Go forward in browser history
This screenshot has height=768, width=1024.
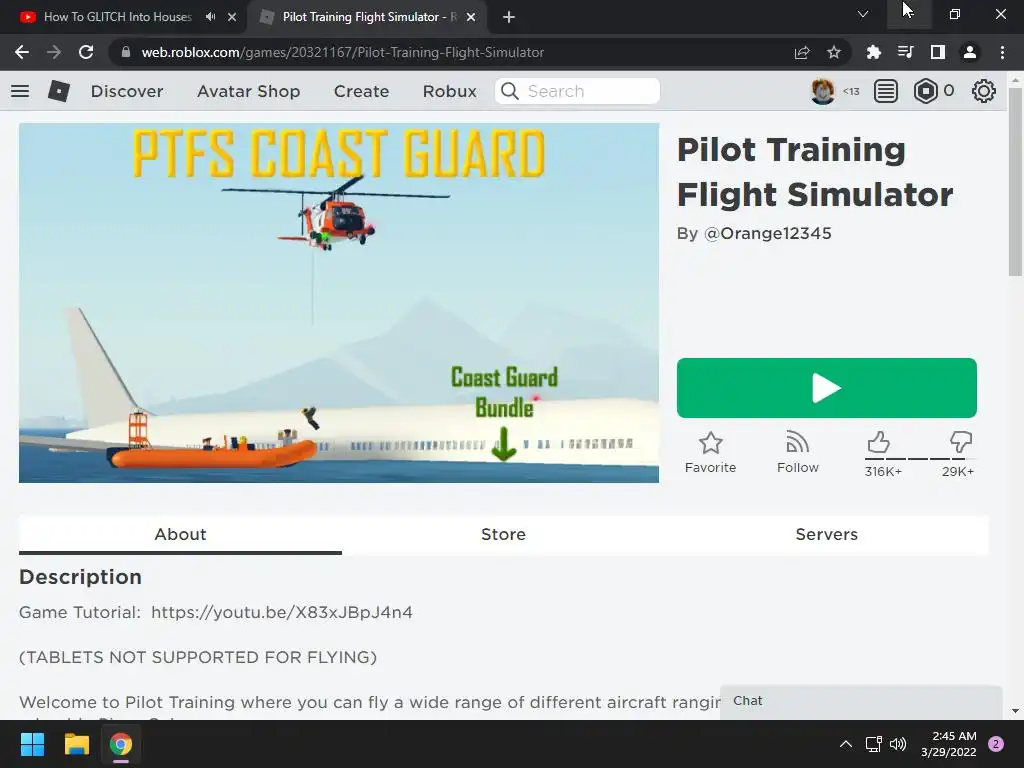pyautogui.click(x=54, y=52)
